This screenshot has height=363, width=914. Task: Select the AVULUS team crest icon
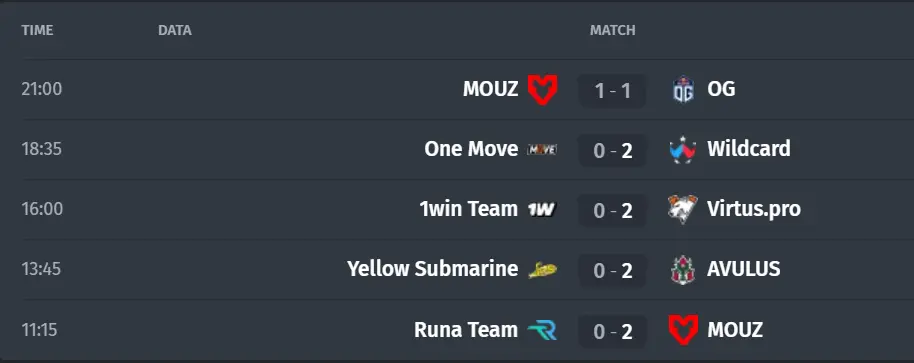click(683, 270)
